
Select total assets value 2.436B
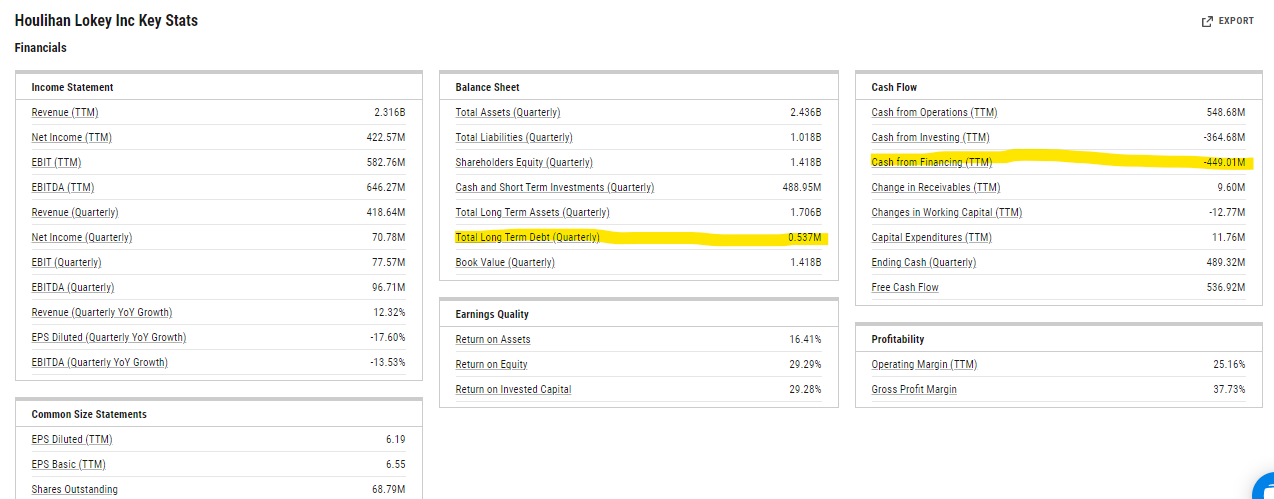coord(806,112)
